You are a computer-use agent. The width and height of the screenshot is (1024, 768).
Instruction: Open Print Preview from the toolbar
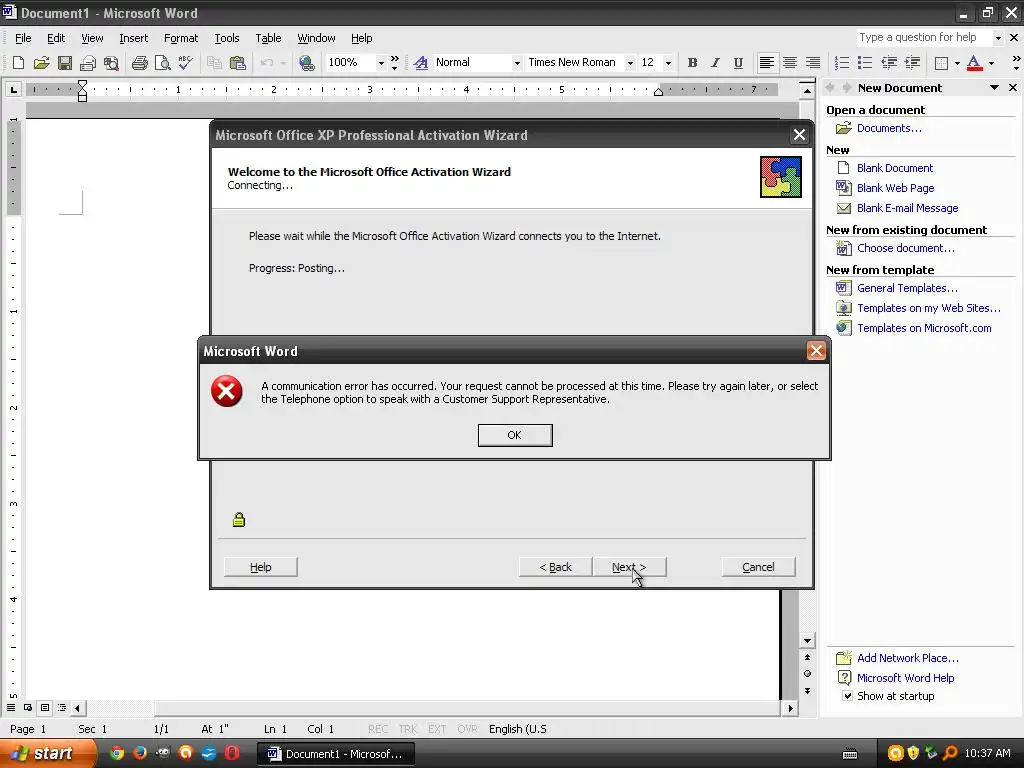tap(162, 63)
